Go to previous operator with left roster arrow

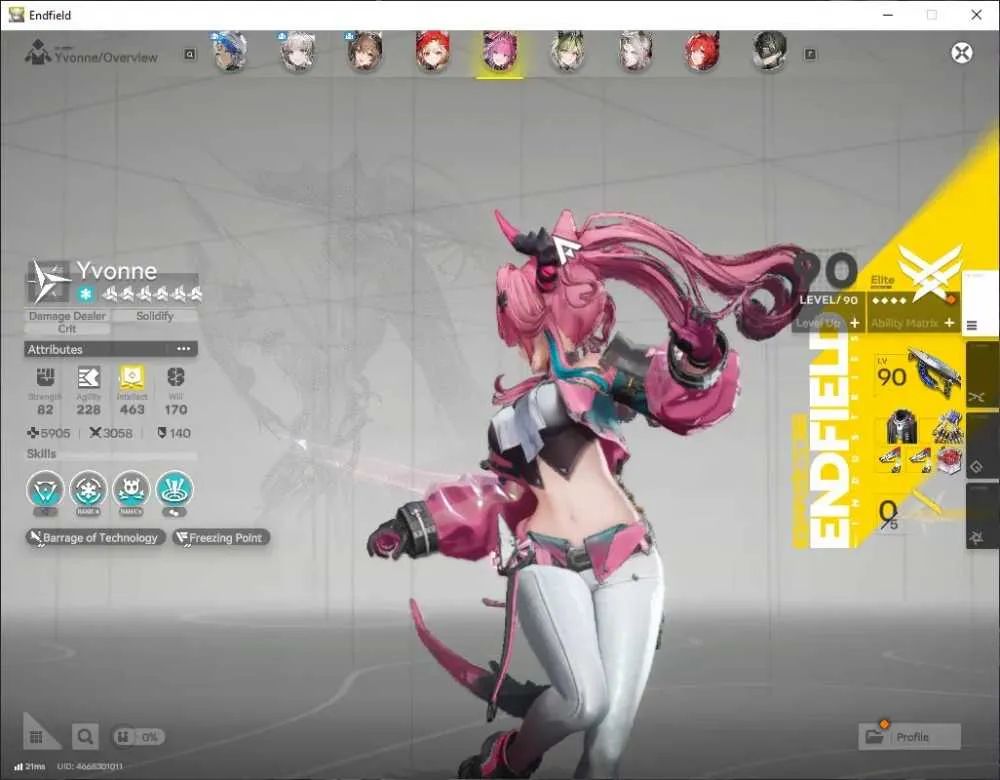(189, 55)
